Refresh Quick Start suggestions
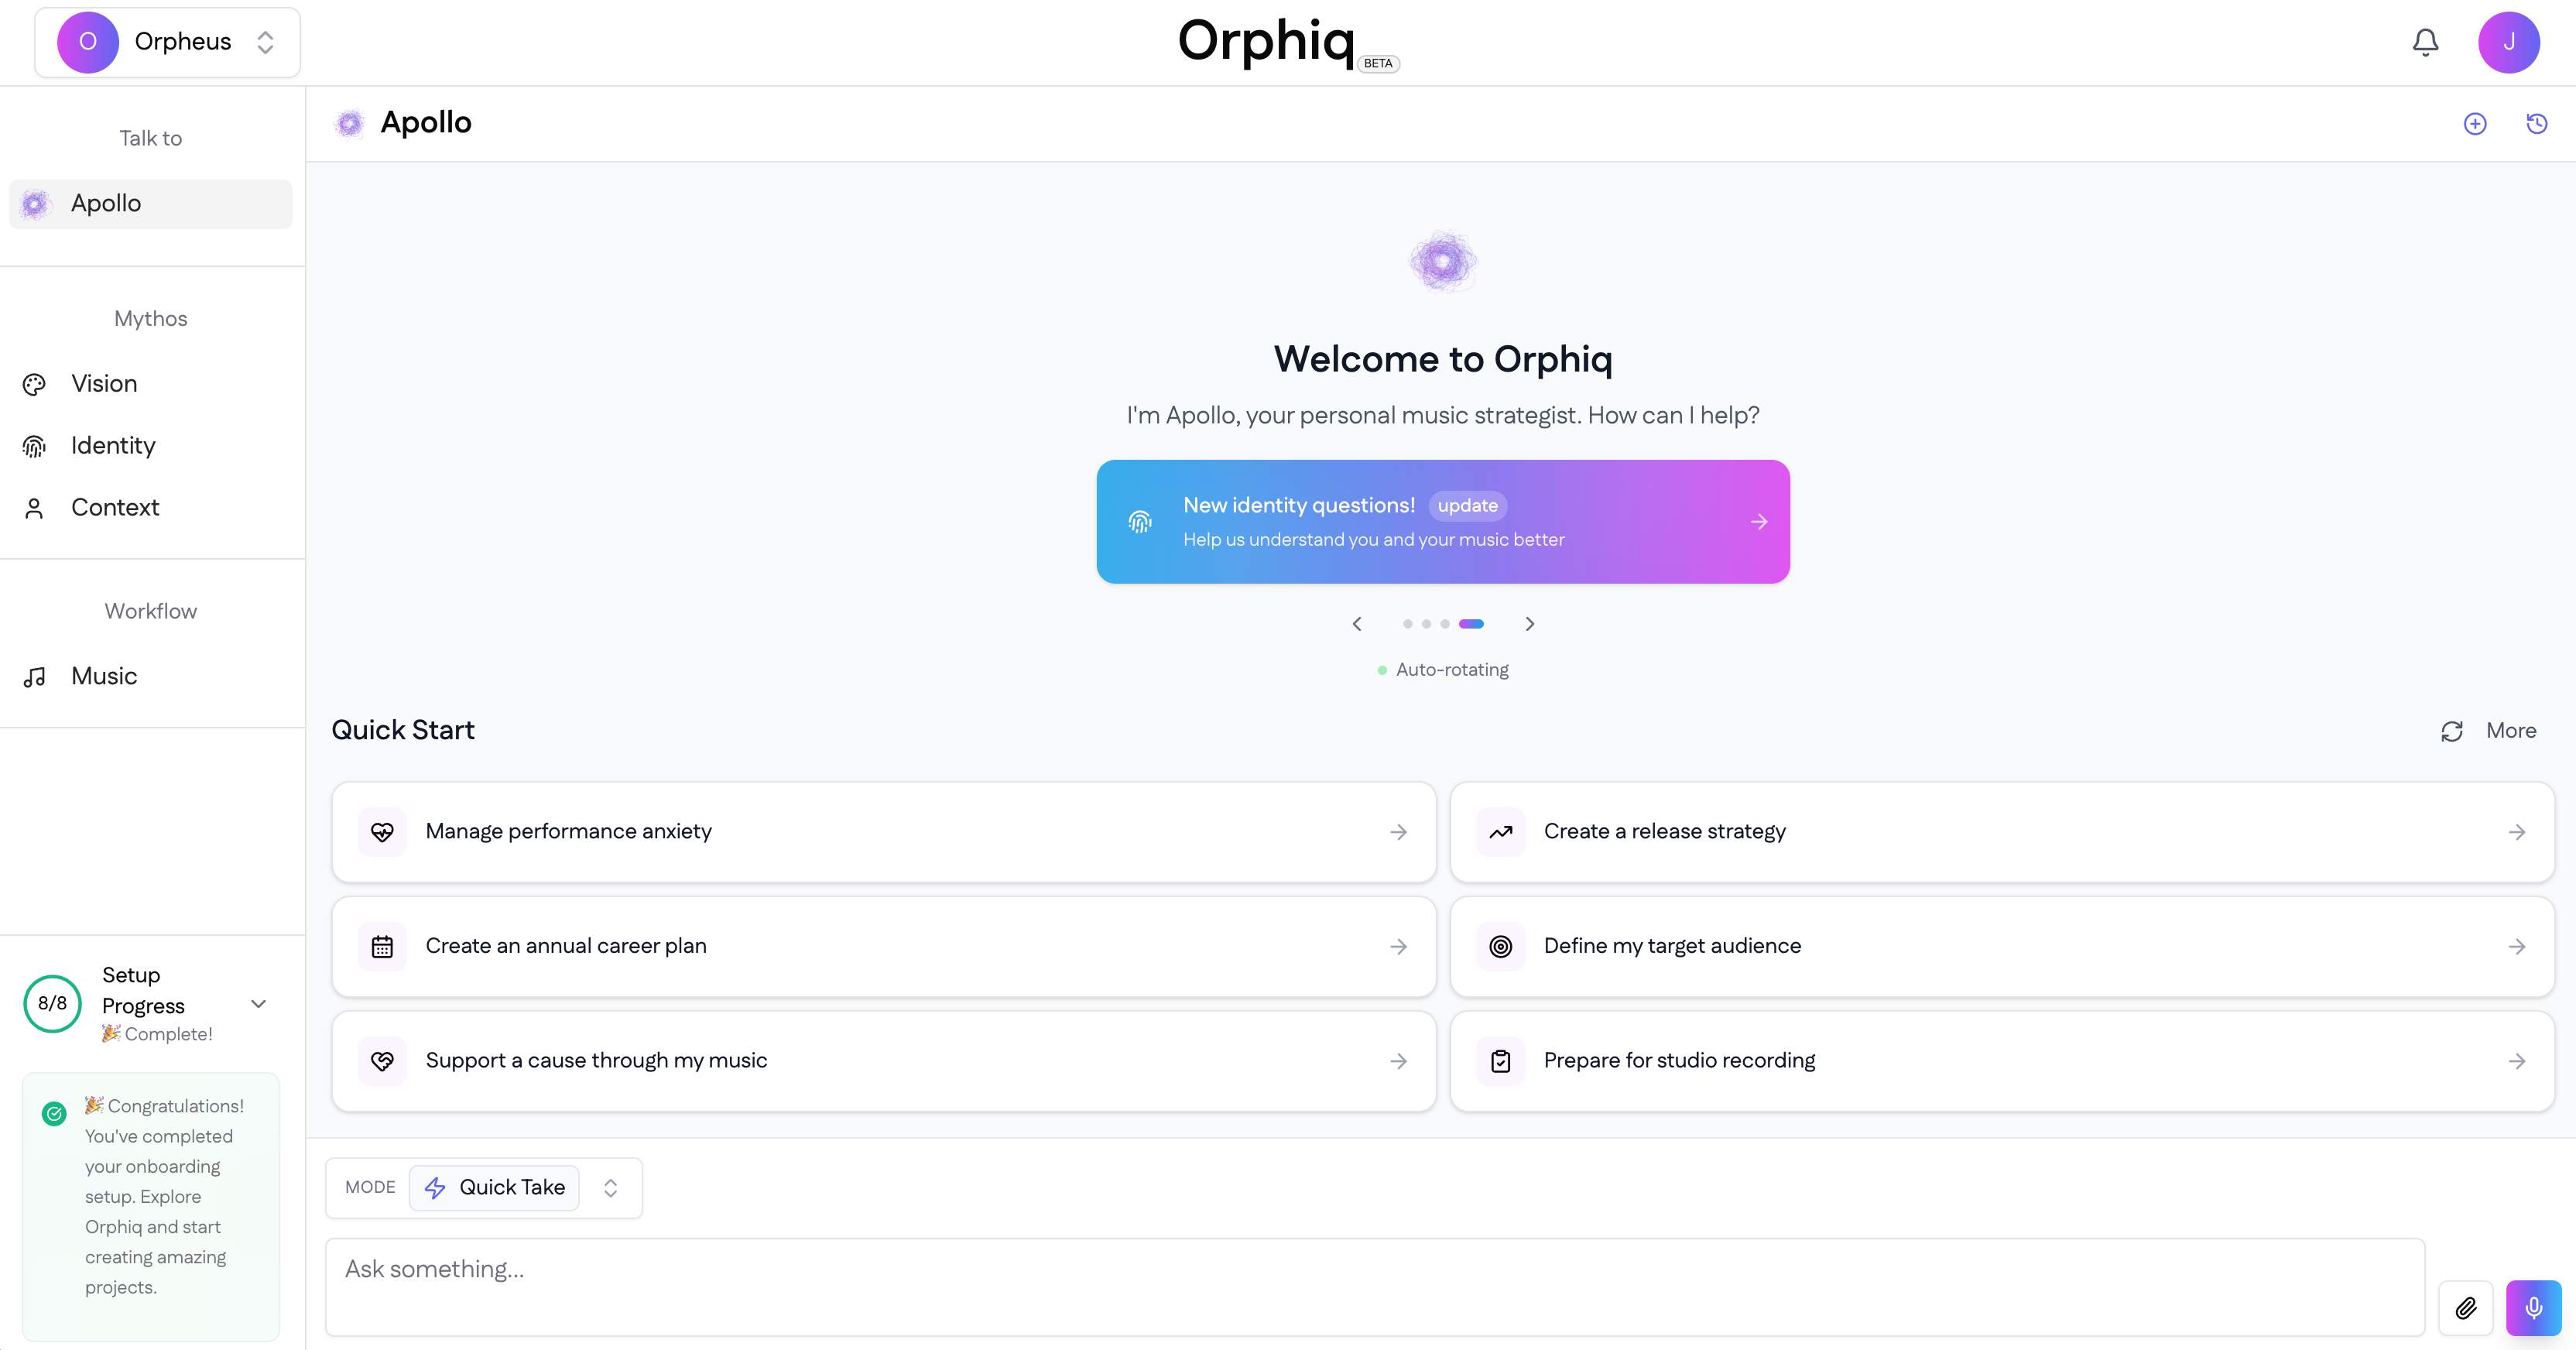The image size is (2576, 1350). click(2451, 732)
